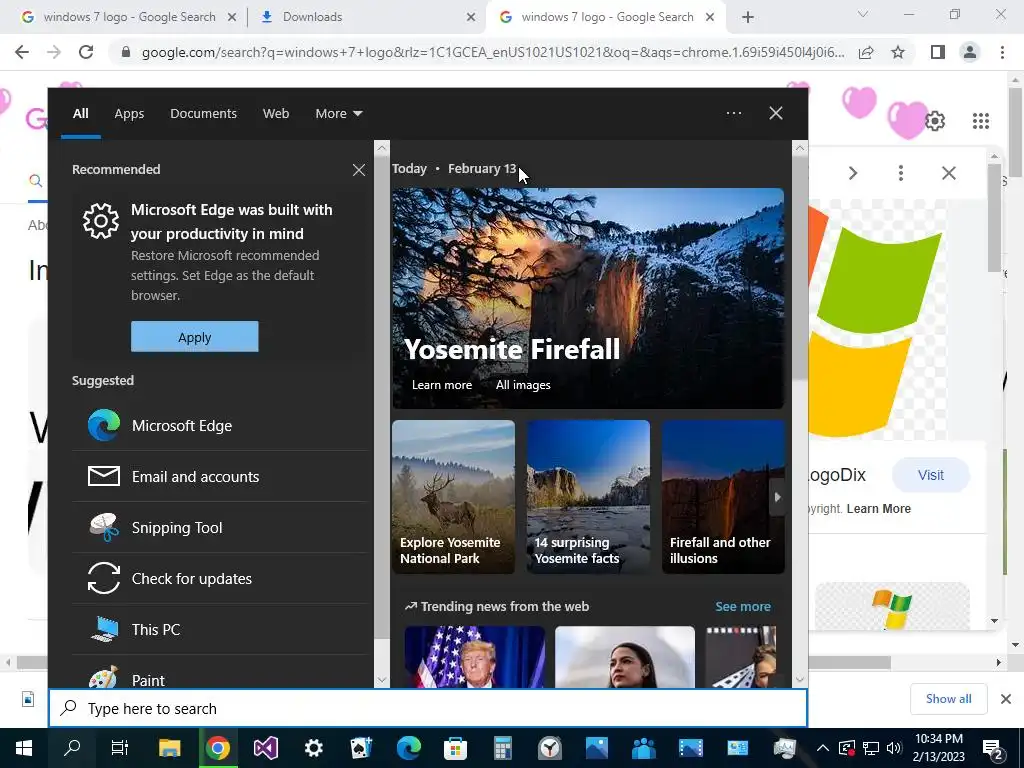
Task: Click Apply to set Edge default
Action: [x=195, y=337]
